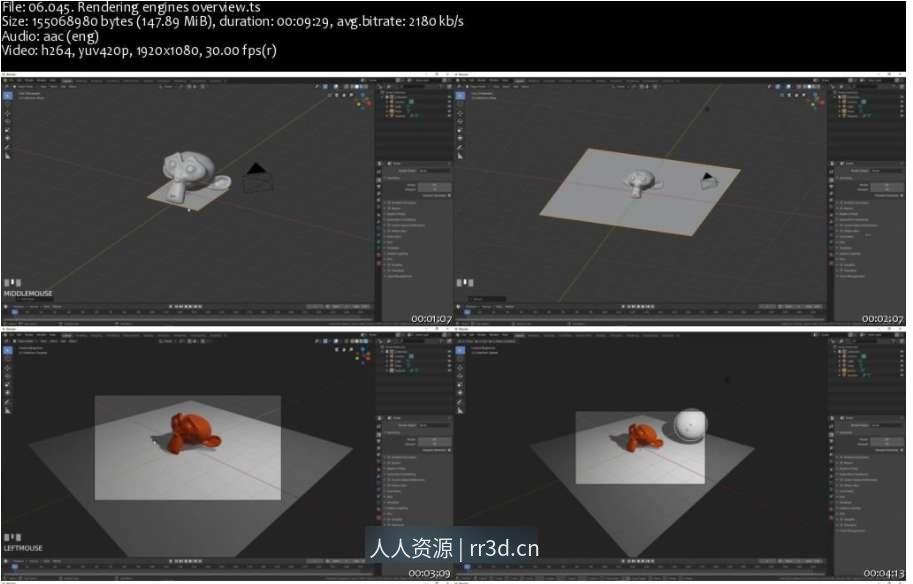
Task: Click blue Z axis gizmo dot, 00:01:07 frame
Action: click(x=363, y=96)
